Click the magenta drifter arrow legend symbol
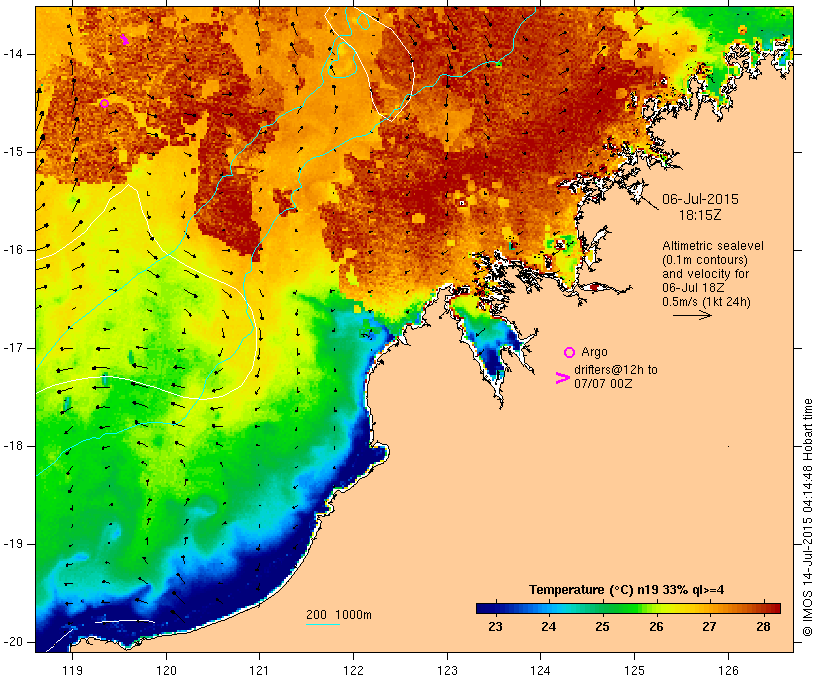The height and width of the screenshot is (680, 820). [563, 378]
